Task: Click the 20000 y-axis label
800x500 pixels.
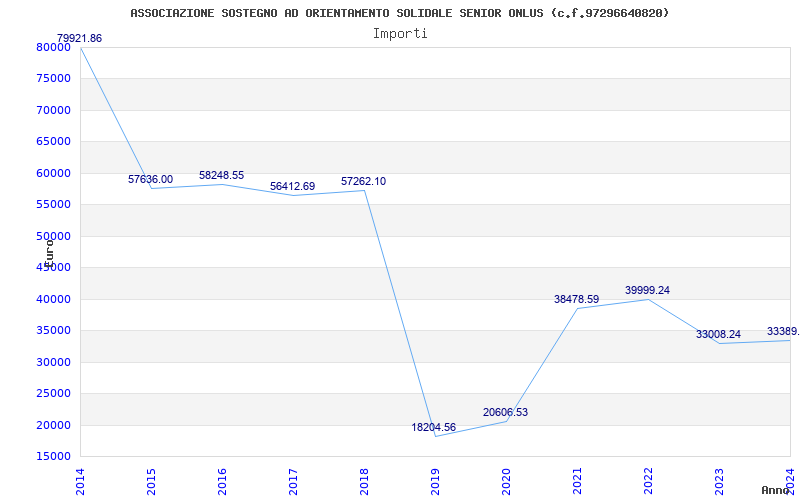Action: 53,425
